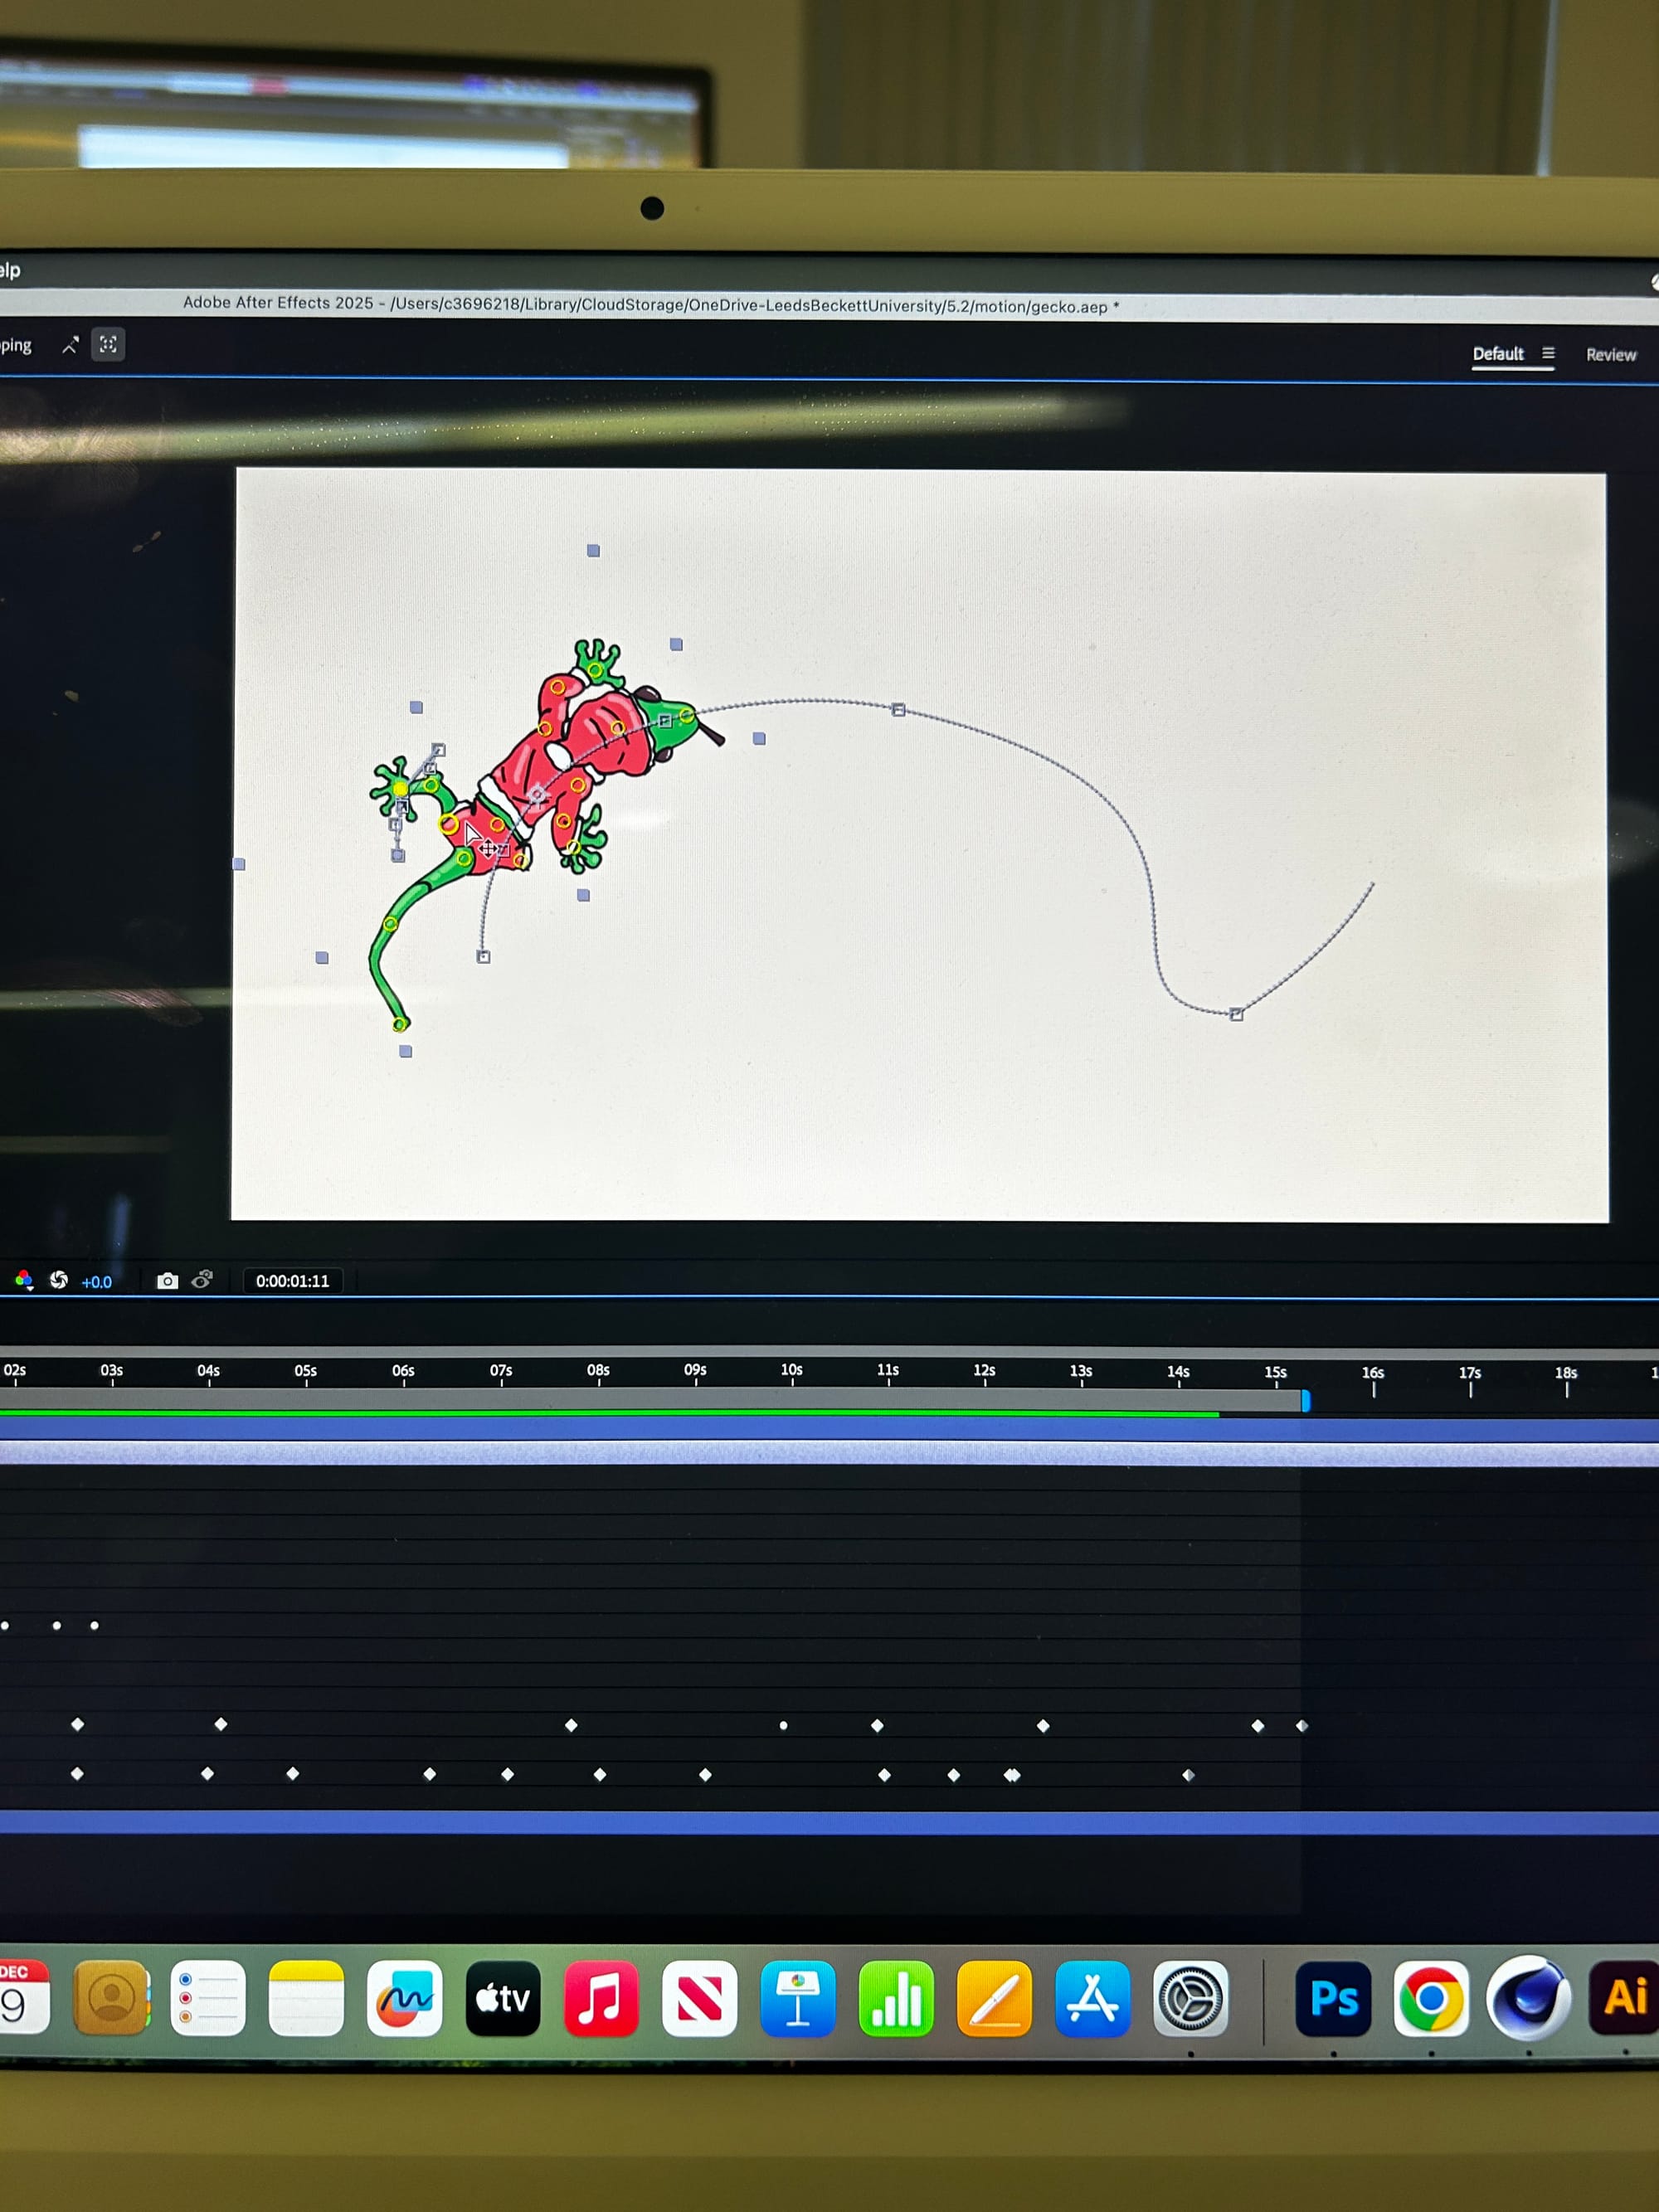The width and height of the screenshot is (1659, 2212).
Task: Click the Show Snapshot eye icon
Action: pos(202,1280)
